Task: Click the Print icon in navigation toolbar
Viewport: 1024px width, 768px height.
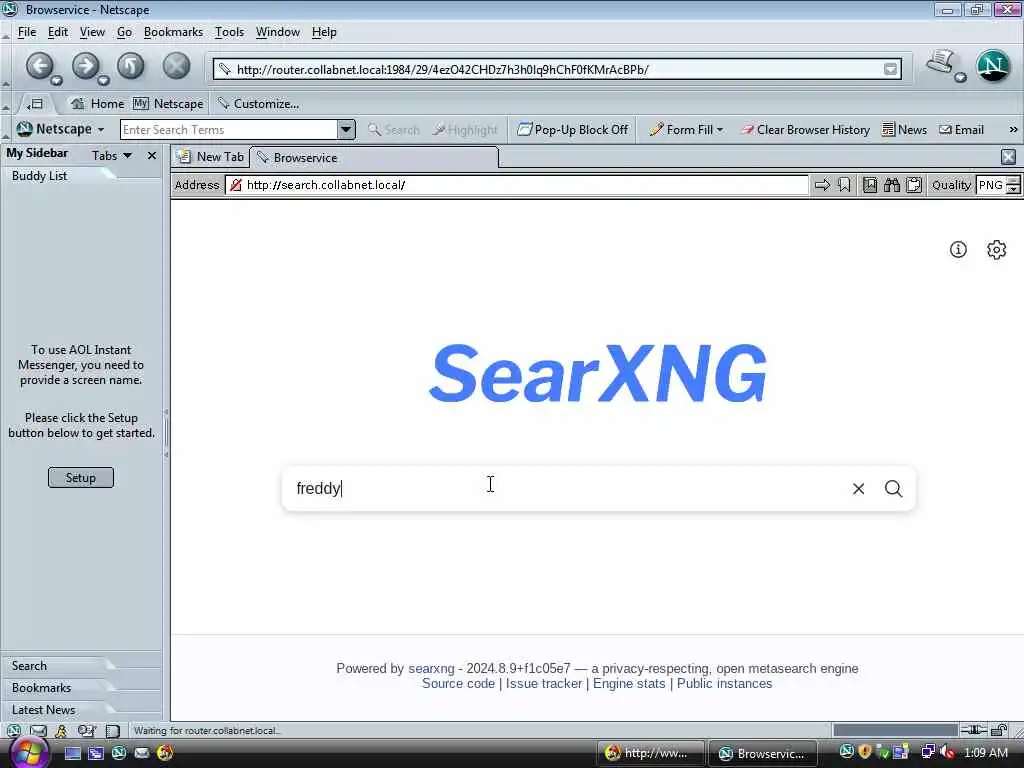Action: tap(940, 63)
